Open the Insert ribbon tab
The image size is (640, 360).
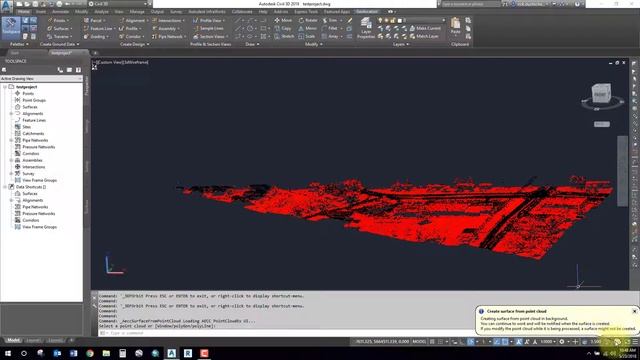[41, 12]
